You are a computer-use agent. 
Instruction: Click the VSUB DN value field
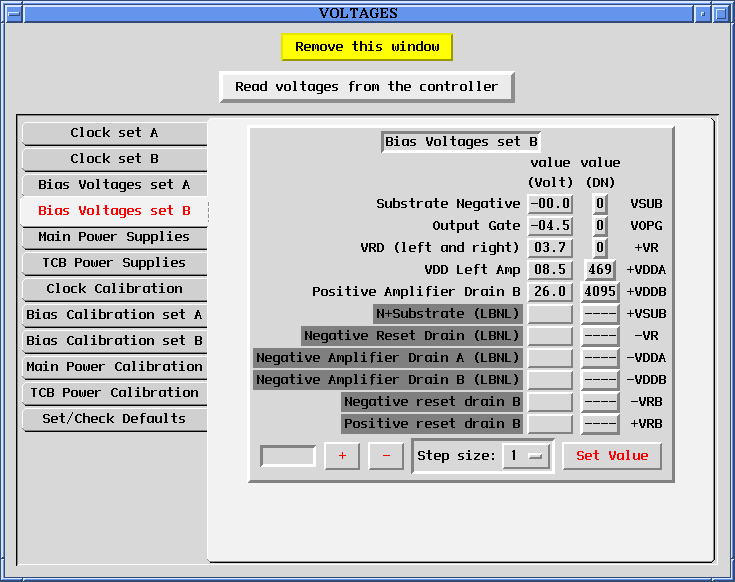tap(600, 204)
